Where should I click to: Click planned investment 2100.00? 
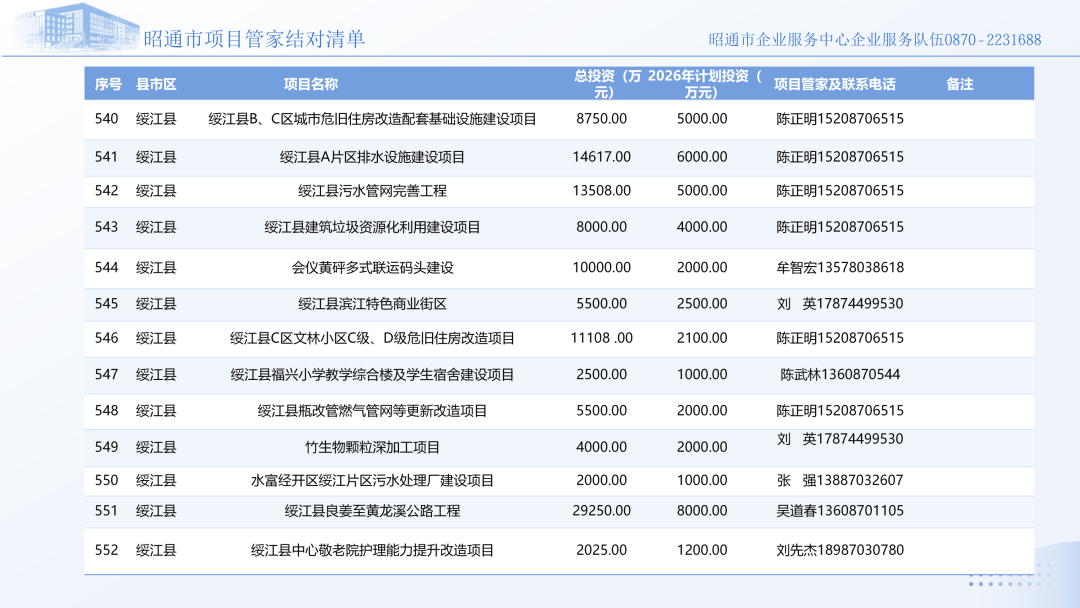(702, 338)
